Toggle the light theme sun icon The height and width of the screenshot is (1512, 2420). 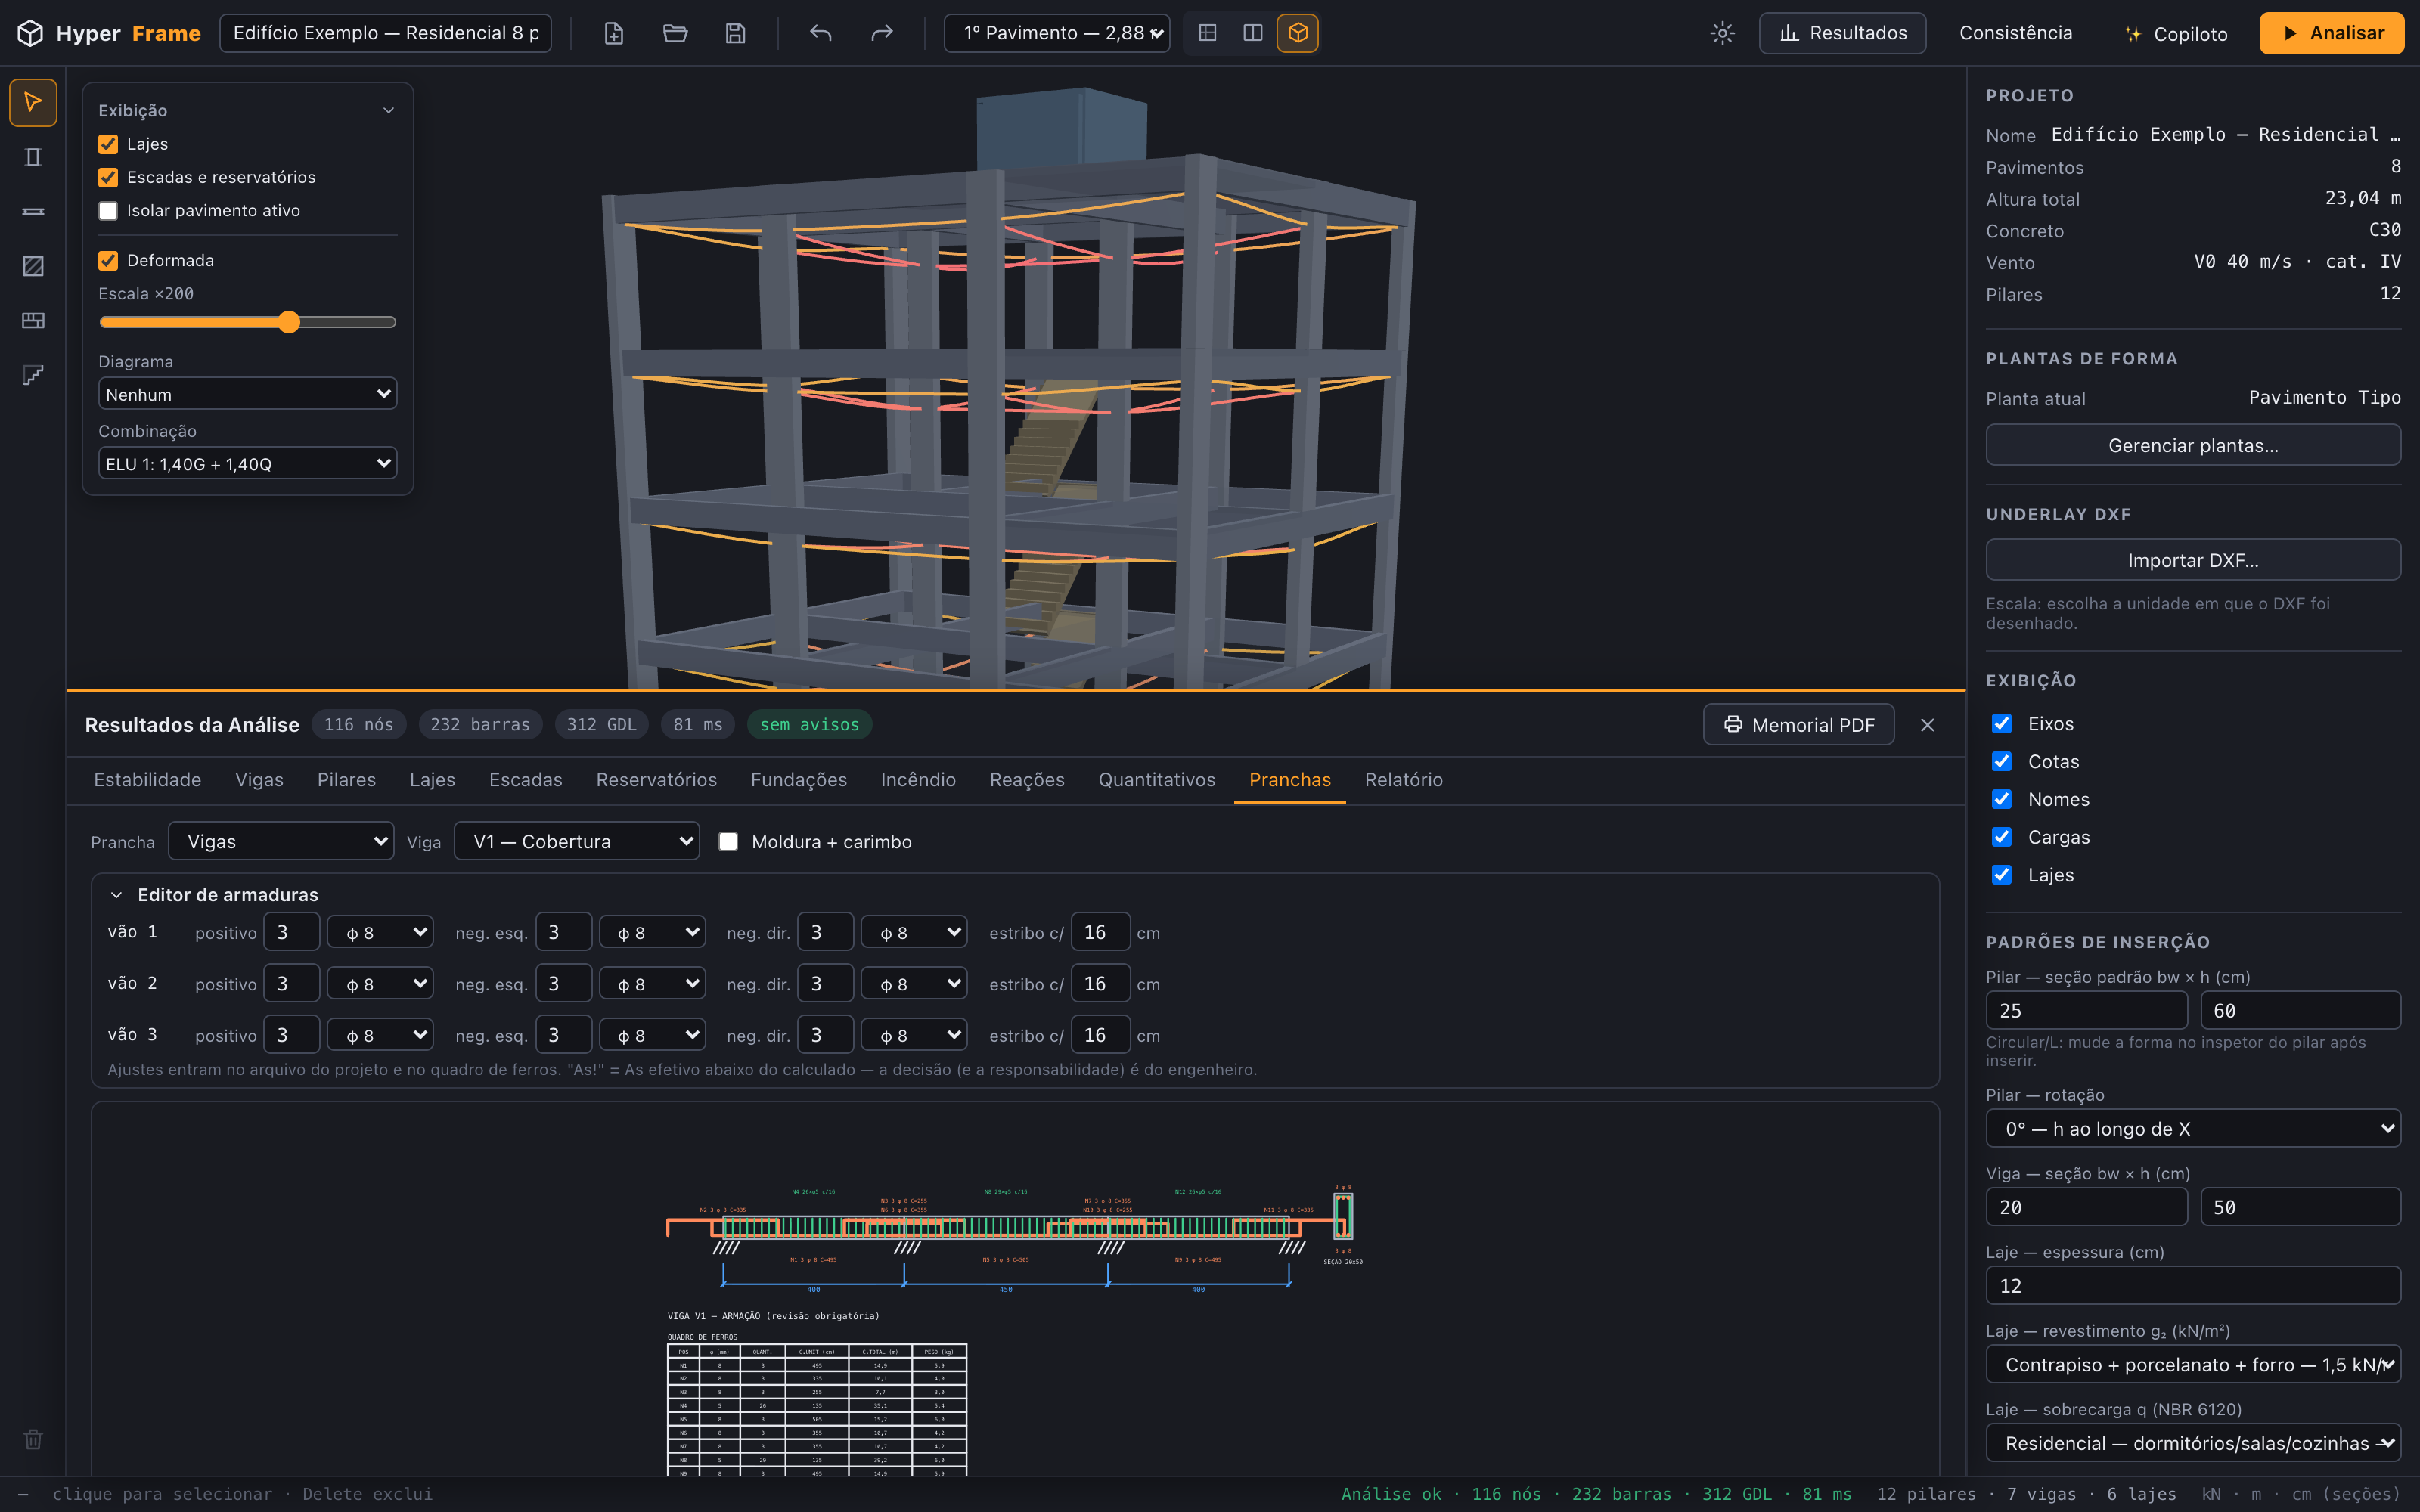[1721, 33]
